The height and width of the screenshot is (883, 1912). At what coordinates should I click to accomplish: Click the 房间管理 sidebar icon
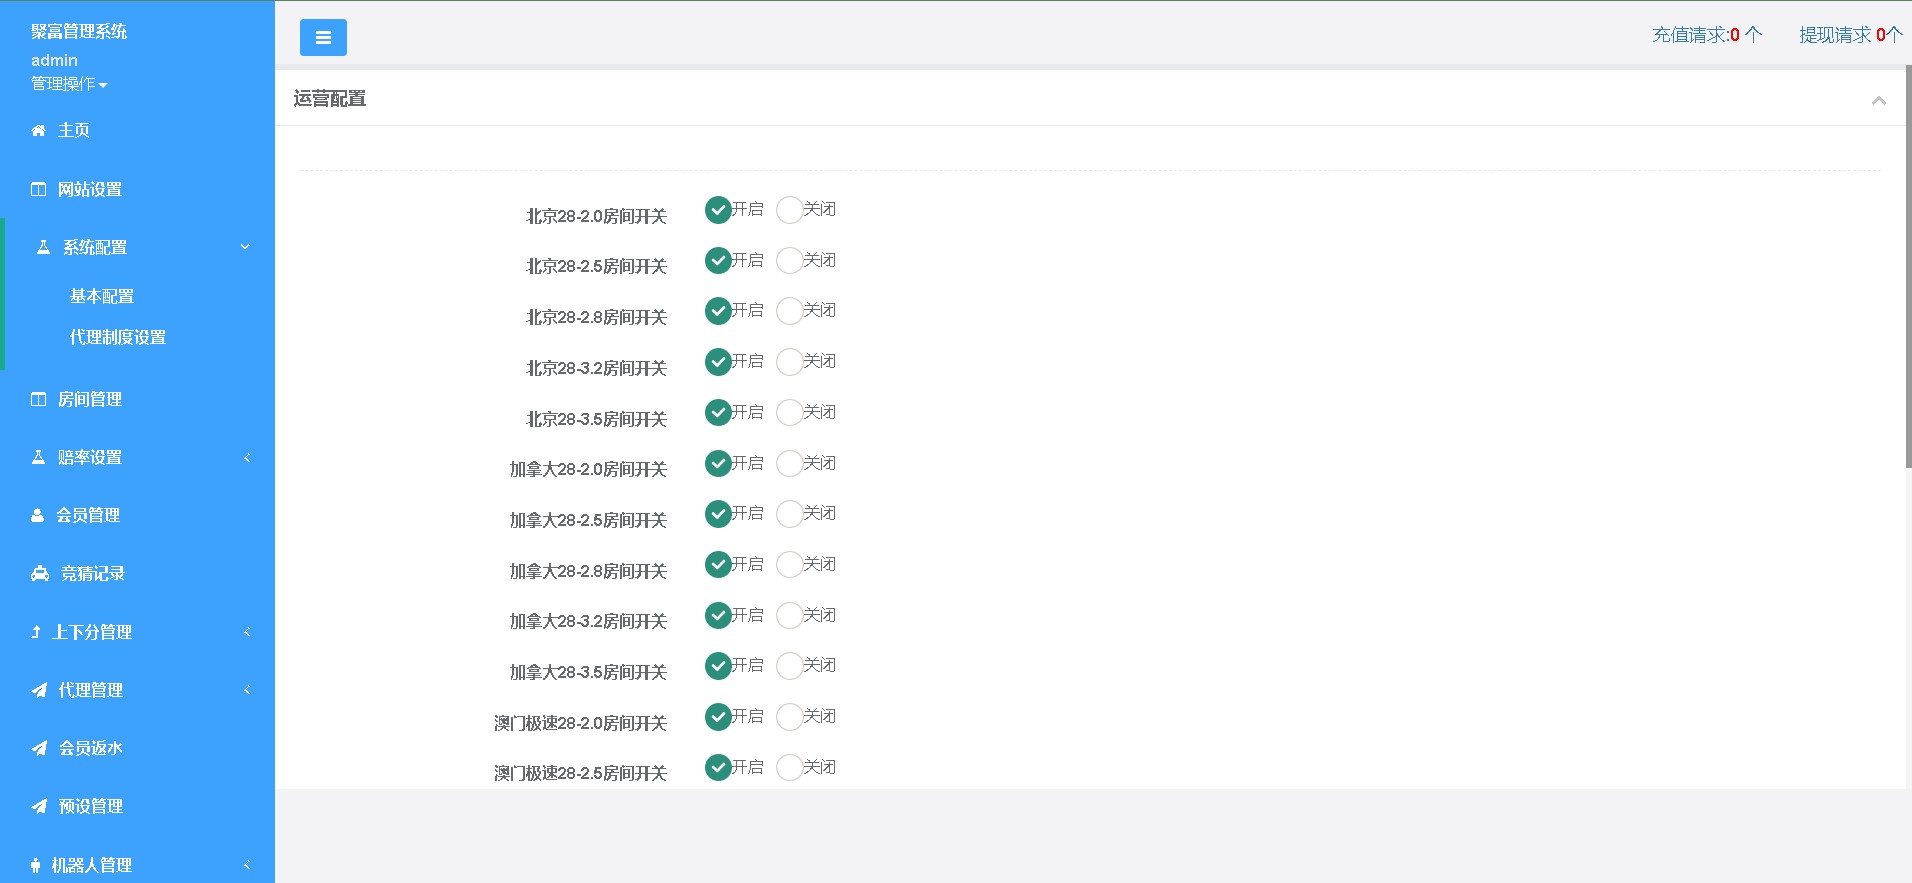(x=38, y=399)
